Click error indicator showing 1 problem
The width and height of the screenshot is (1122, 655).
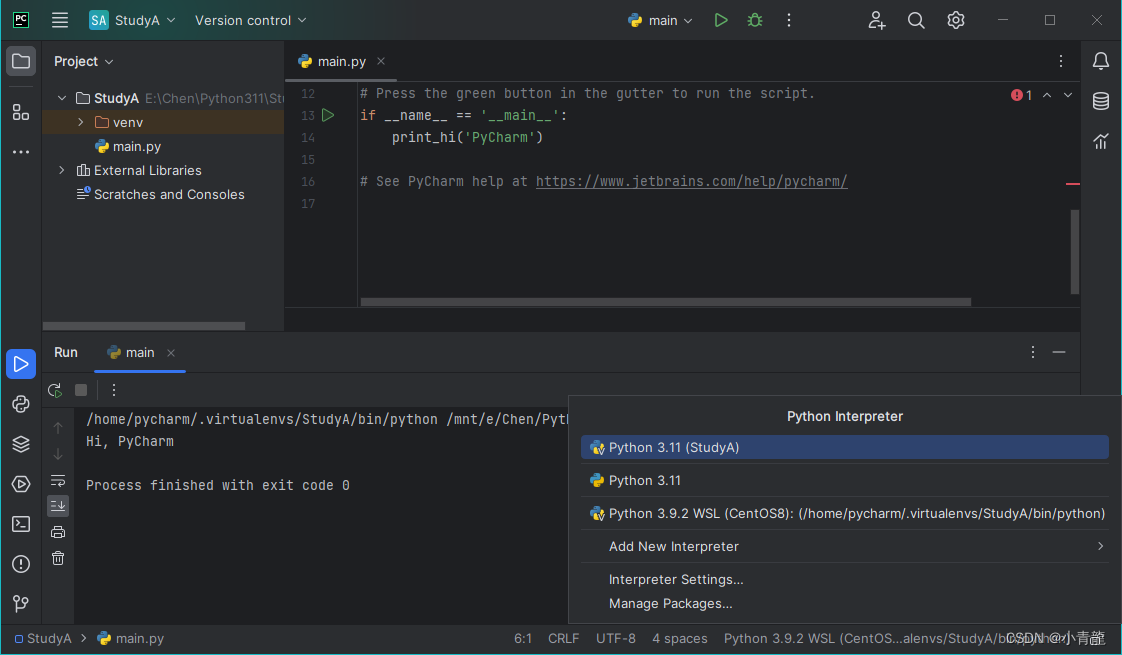coord(1021,95)
